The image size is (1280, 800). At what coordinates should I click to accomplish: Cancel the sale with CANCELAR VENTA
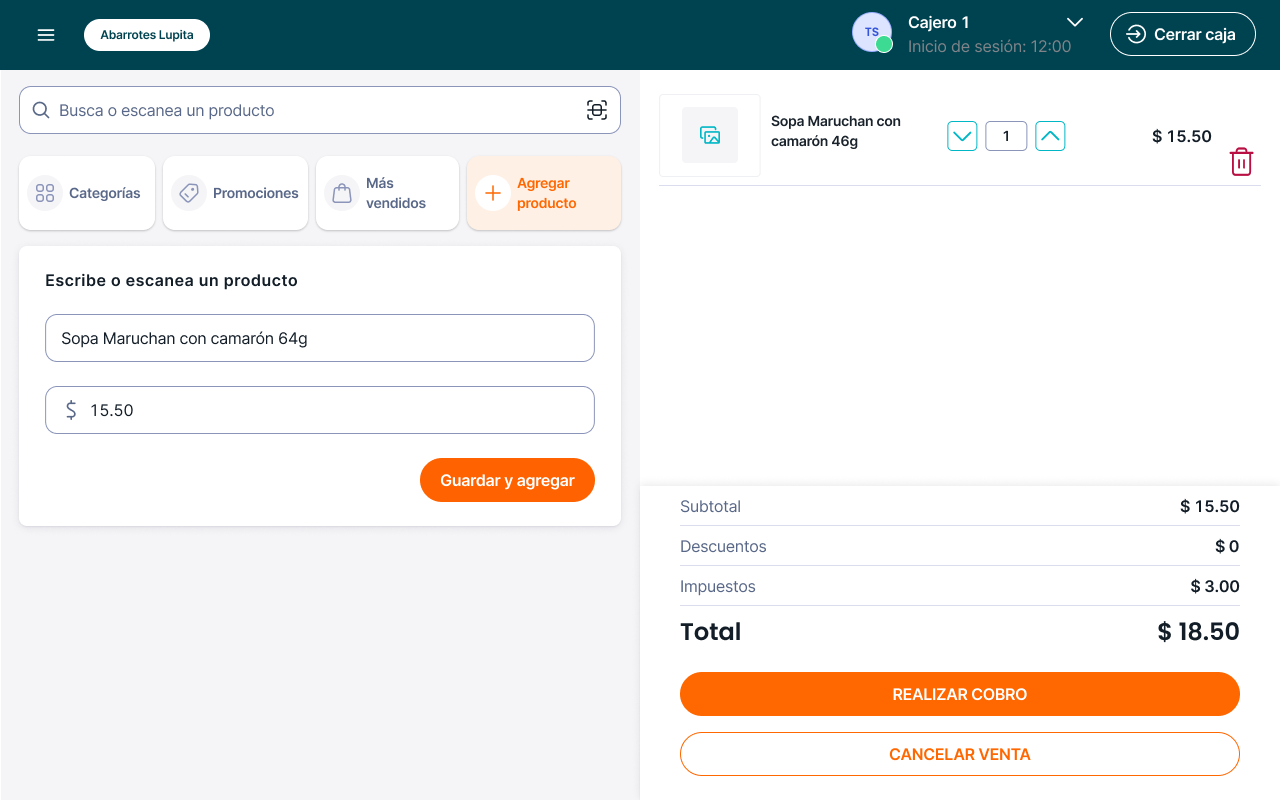pyautogui.click(x=959, y=754)
